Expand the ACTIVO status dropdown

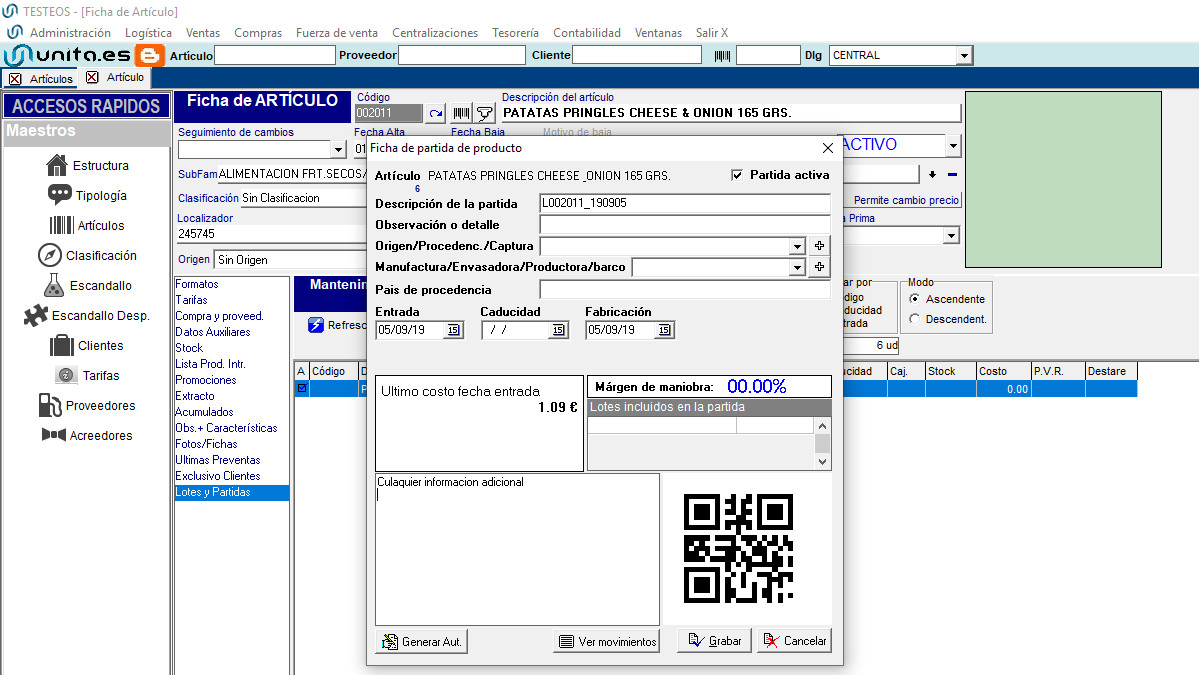click(x=953, y=145)
